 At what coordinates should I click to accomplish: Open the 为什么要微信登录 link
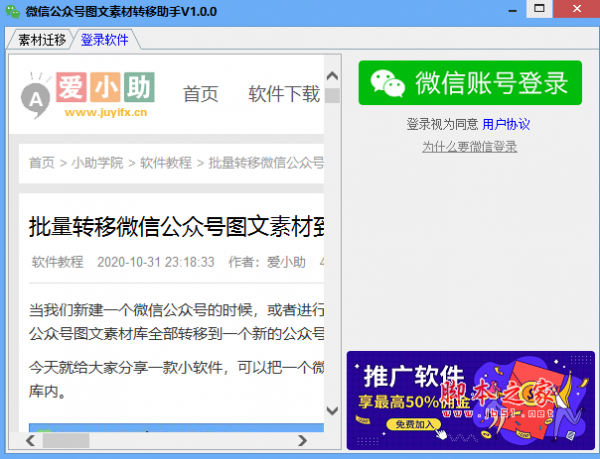(470, 147)
